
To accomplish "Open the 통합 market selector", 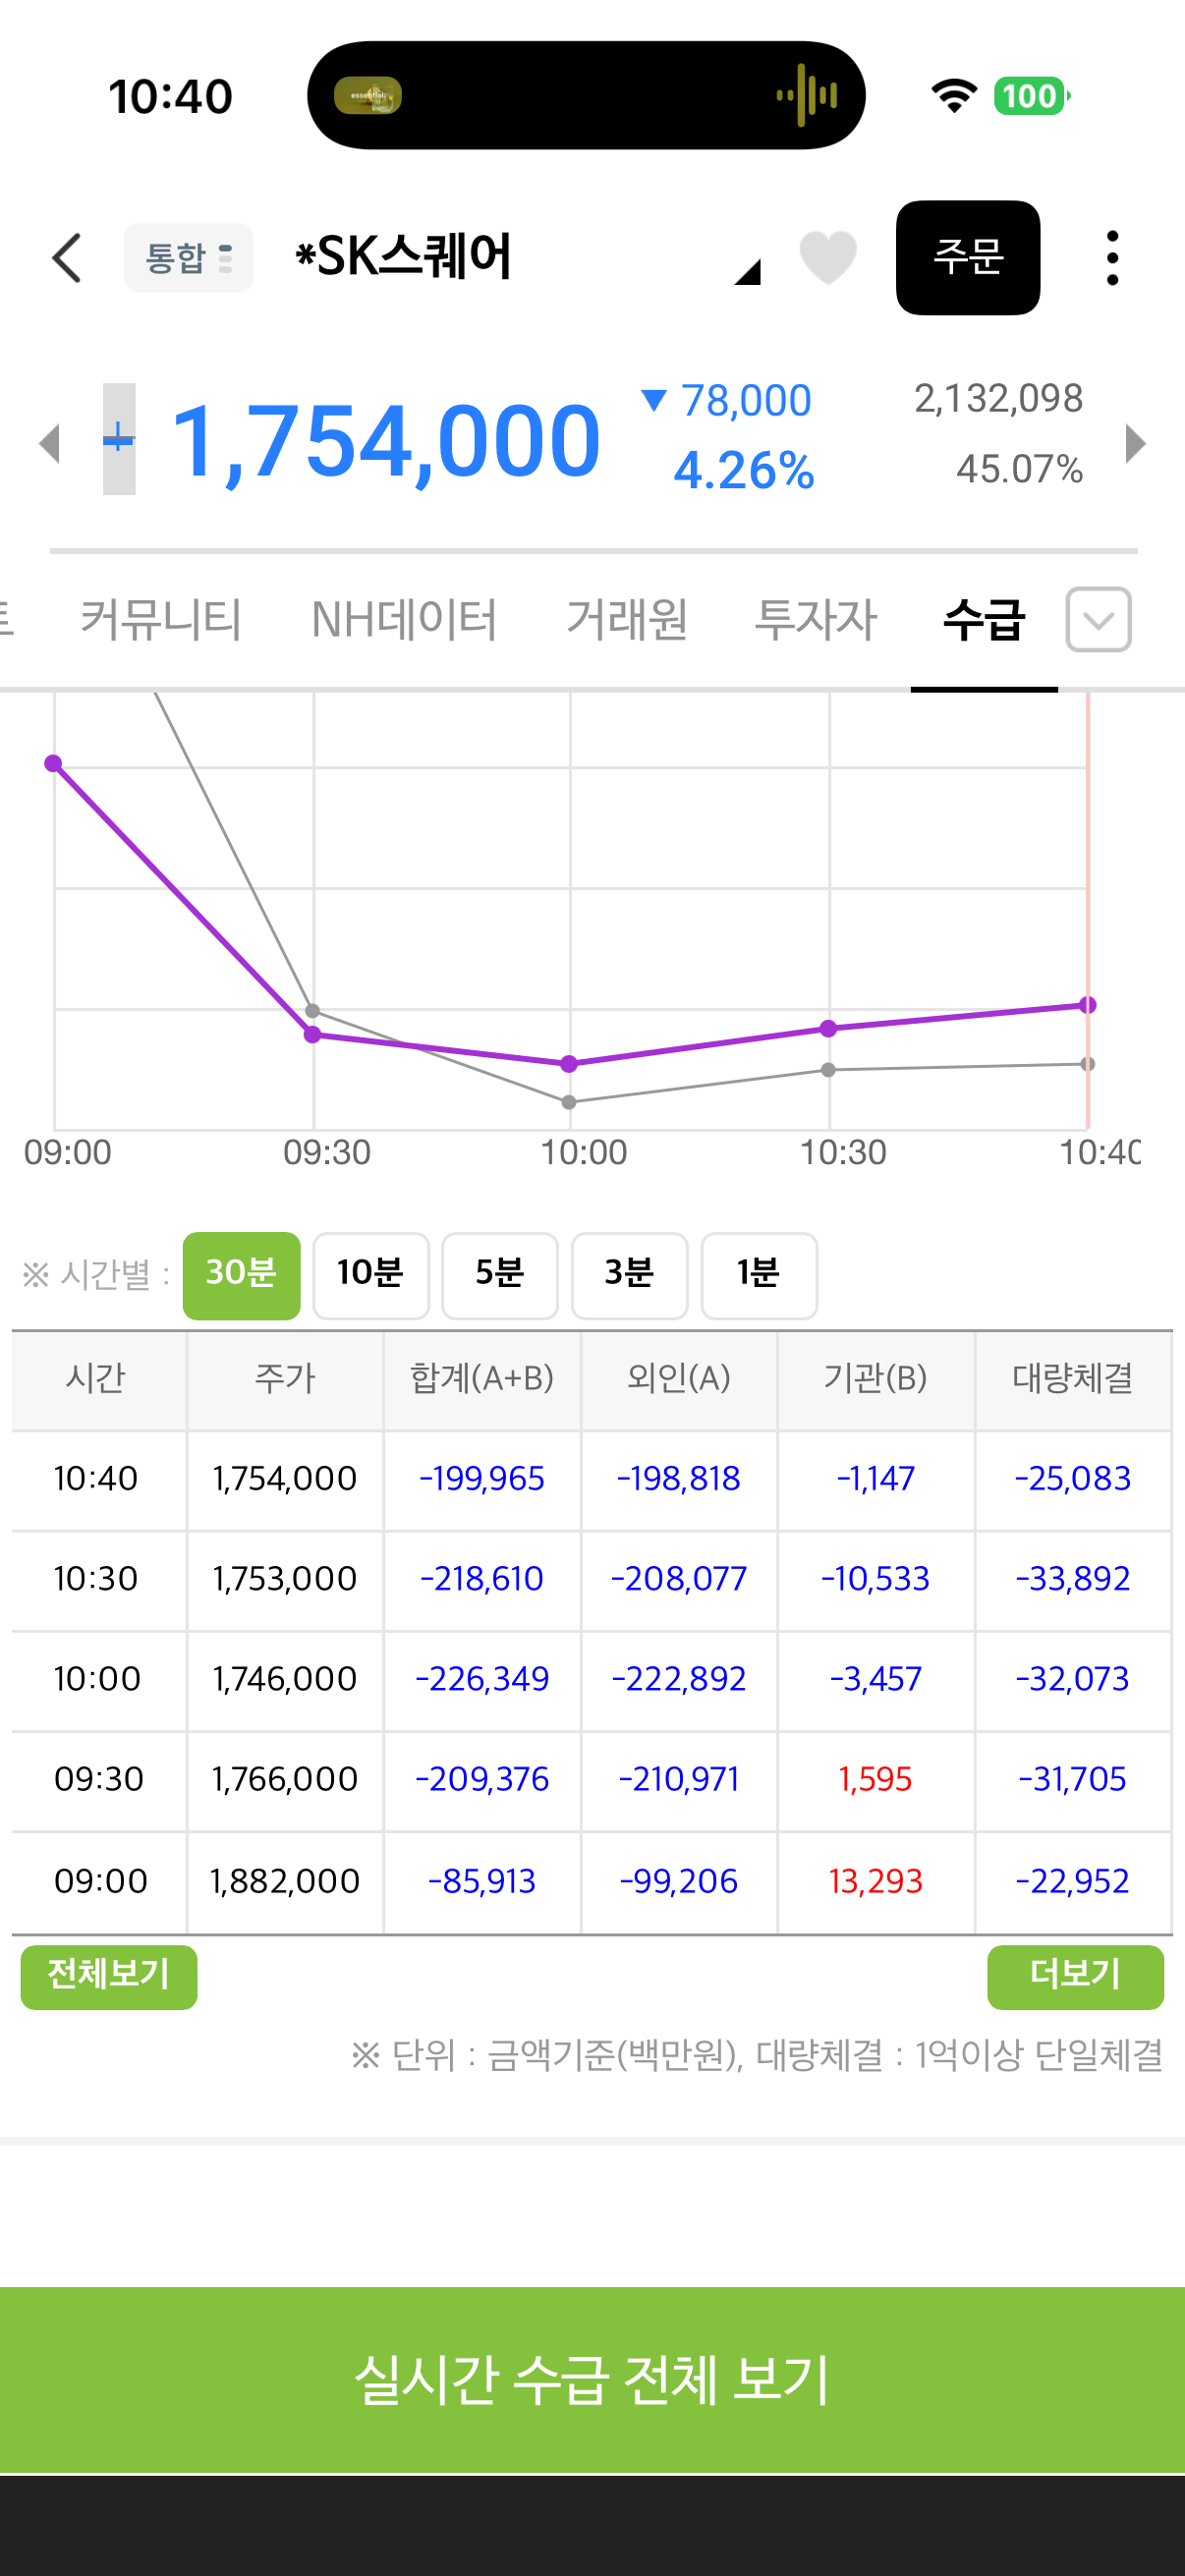I will pyautogui.click(x=188, y=258).
